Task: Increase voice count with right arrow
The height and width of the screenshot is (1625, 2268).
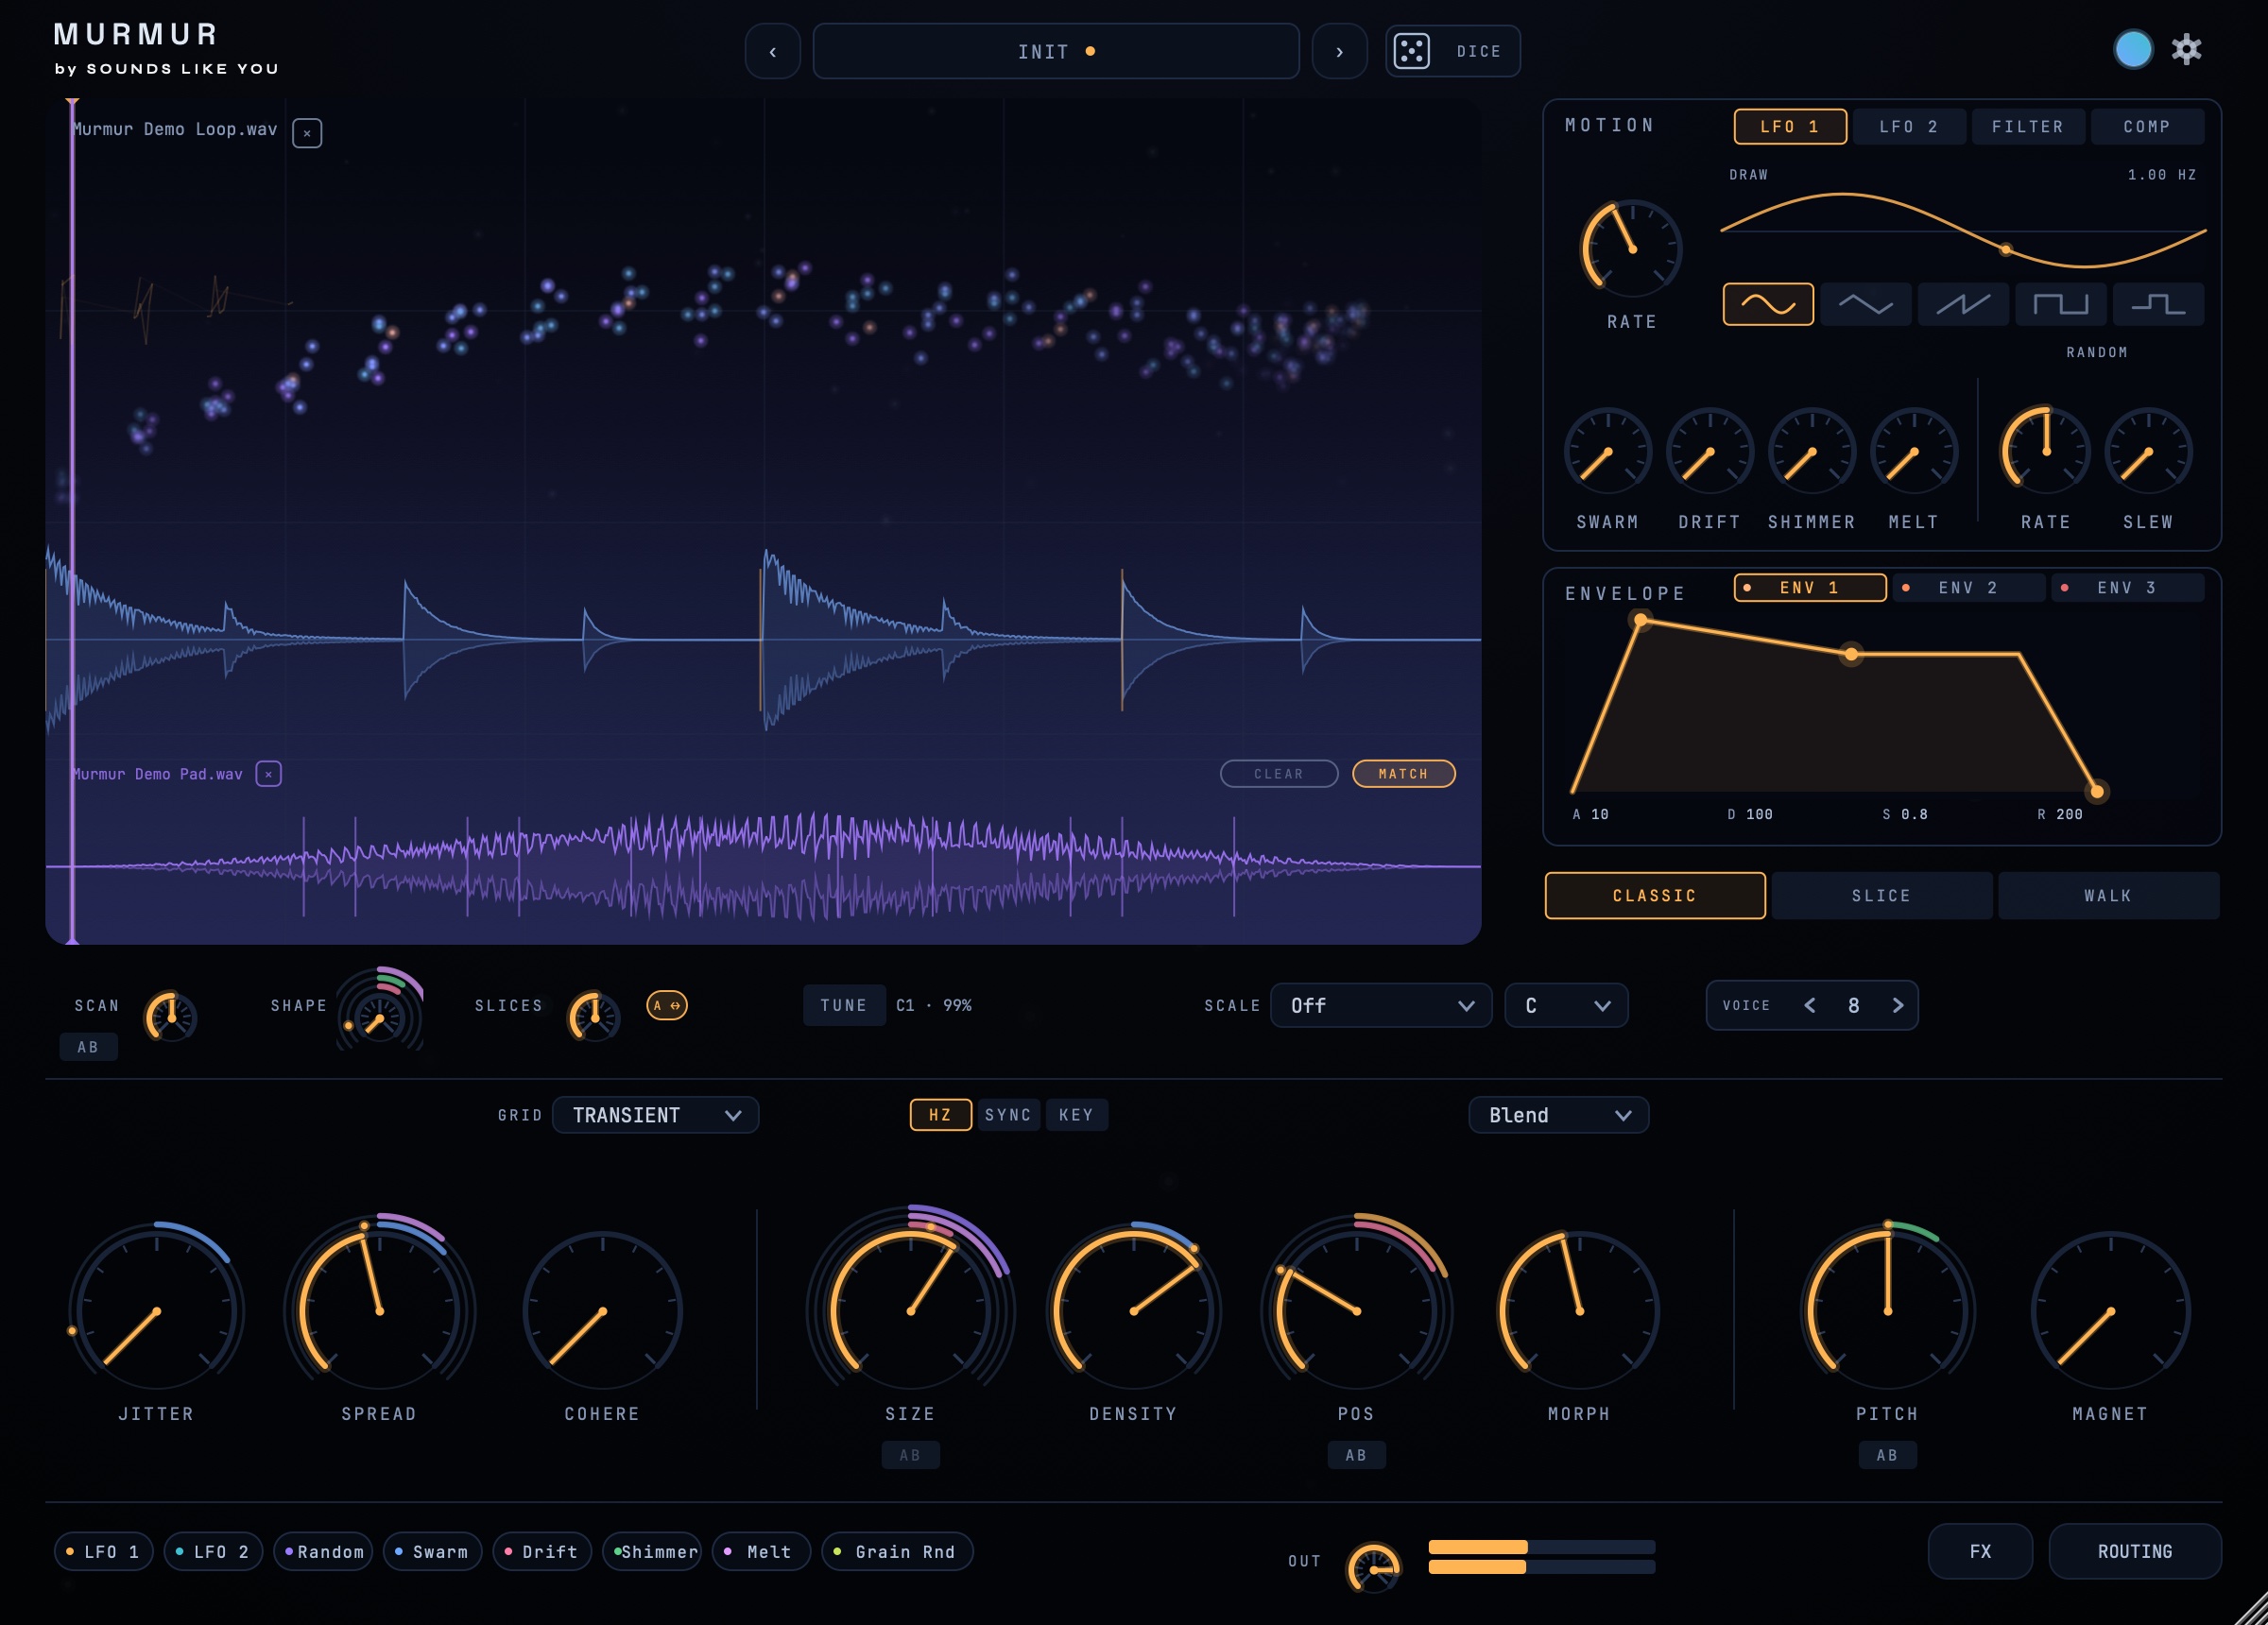Action: [x=1897, y=1005]
